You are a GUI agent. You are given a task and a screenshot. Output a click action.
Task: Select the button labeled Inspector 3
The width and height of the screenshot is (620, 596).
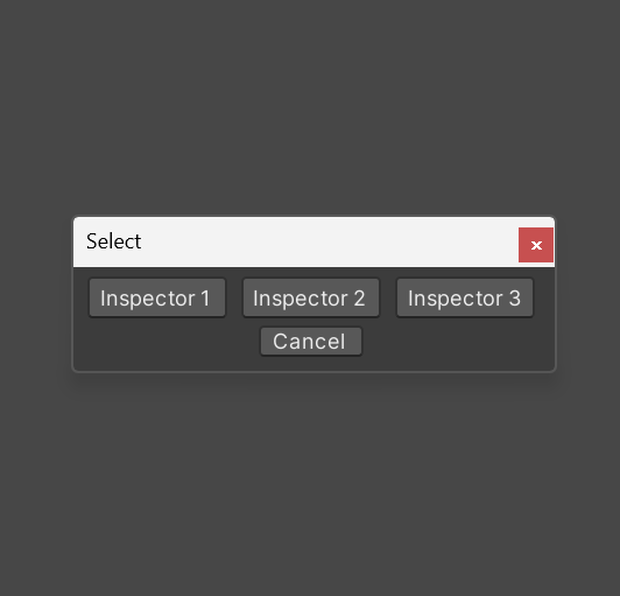coord(465,298)
